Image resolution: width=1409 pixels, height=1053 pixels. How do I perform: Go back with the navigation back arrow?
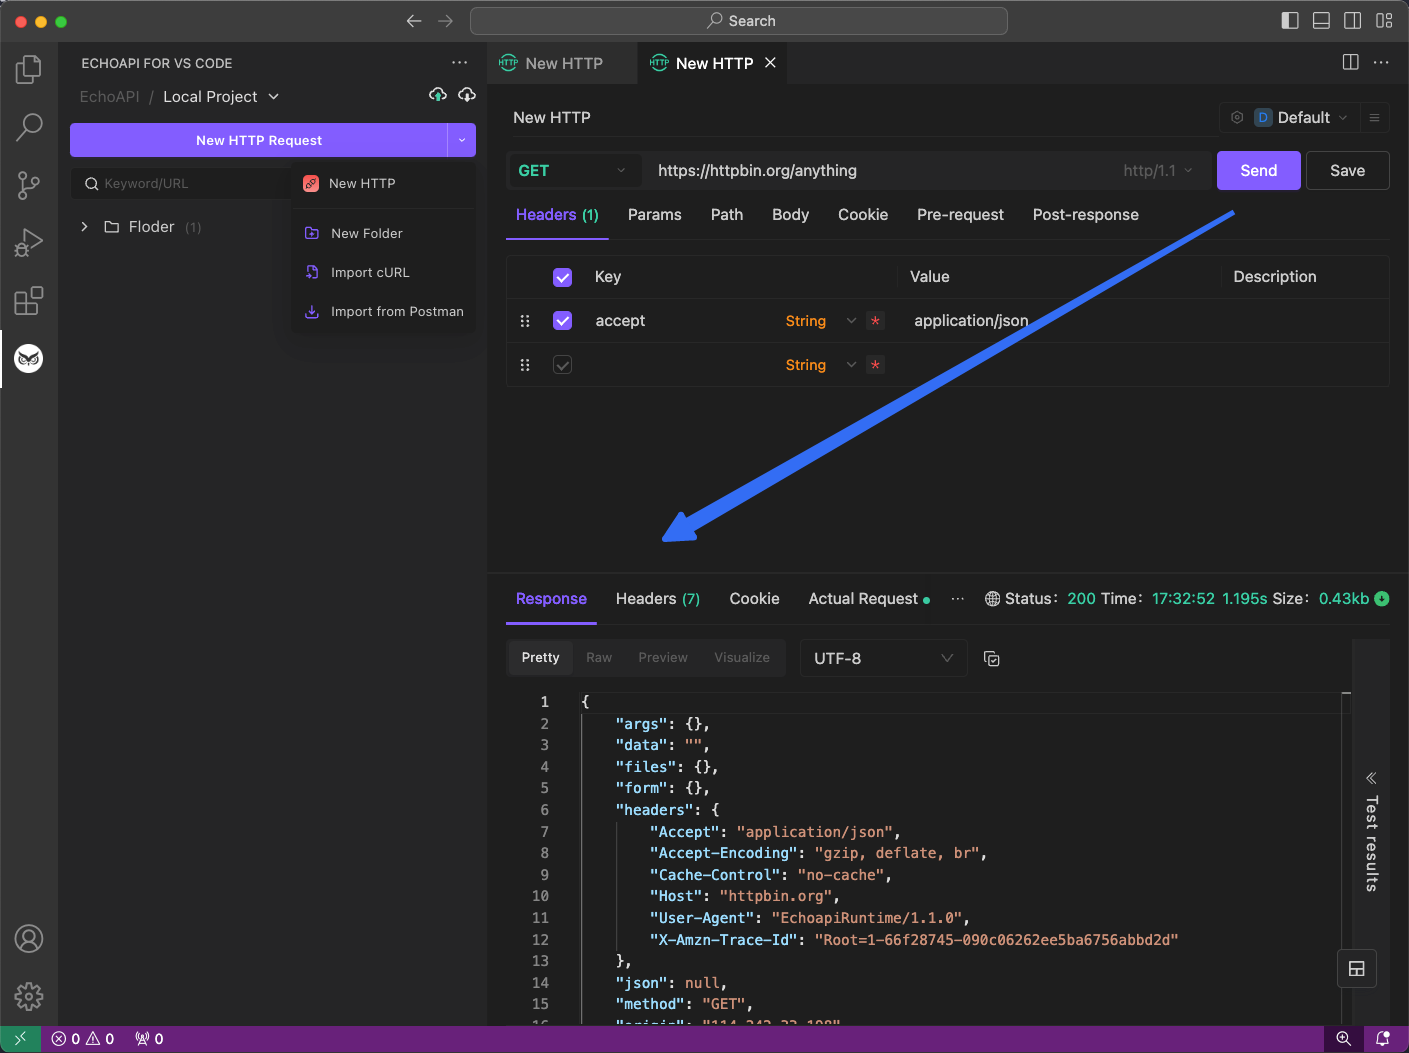click(x=414, y=21)
